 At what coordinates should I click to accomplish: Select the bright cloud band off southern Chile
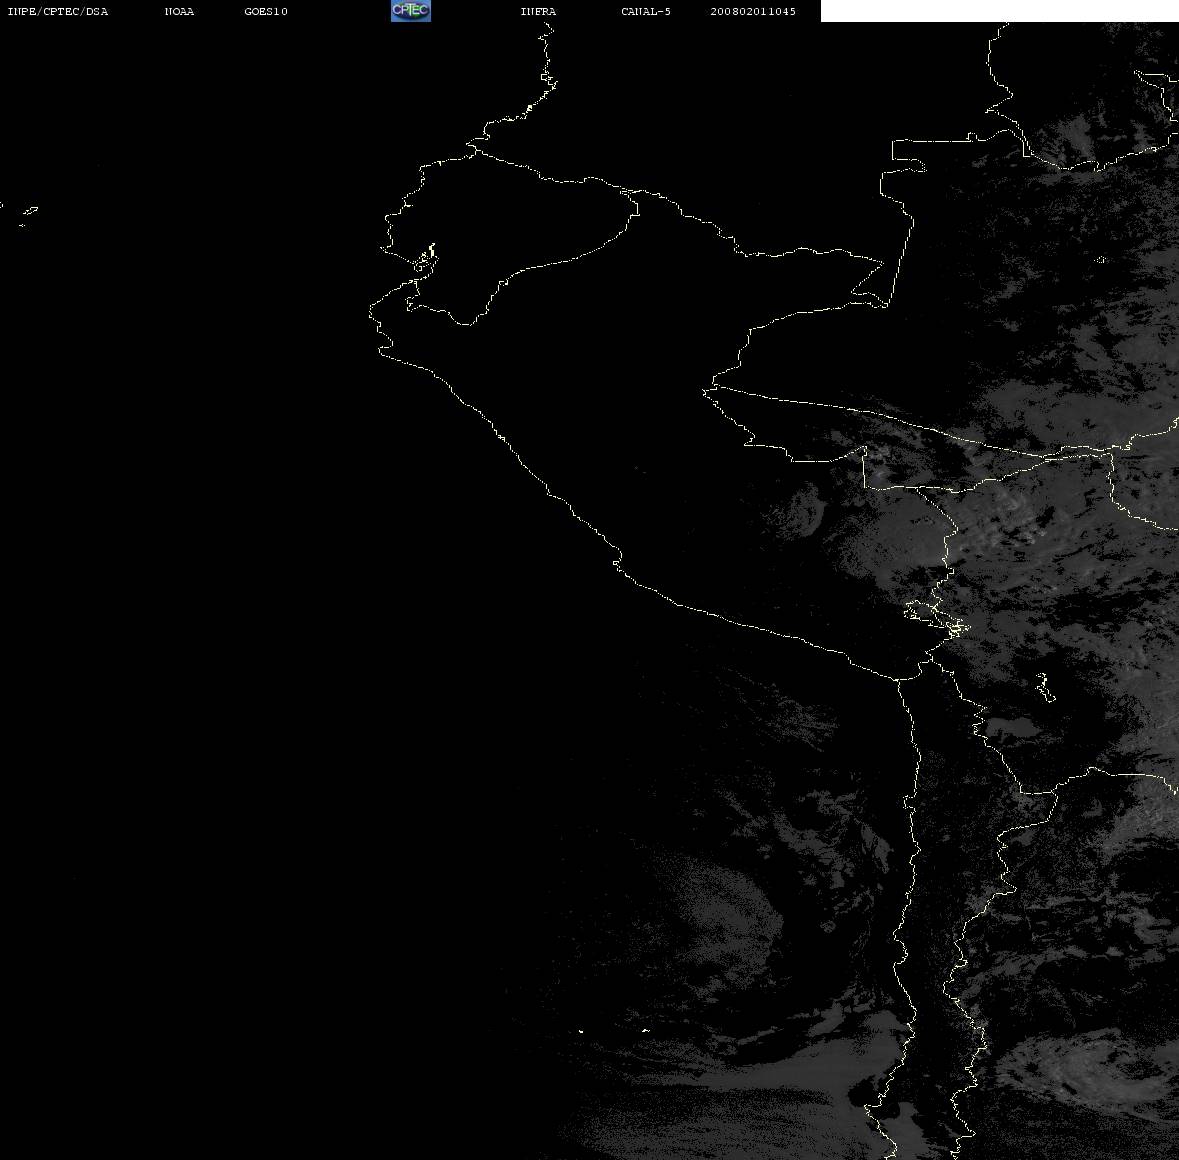(752, 1105)
